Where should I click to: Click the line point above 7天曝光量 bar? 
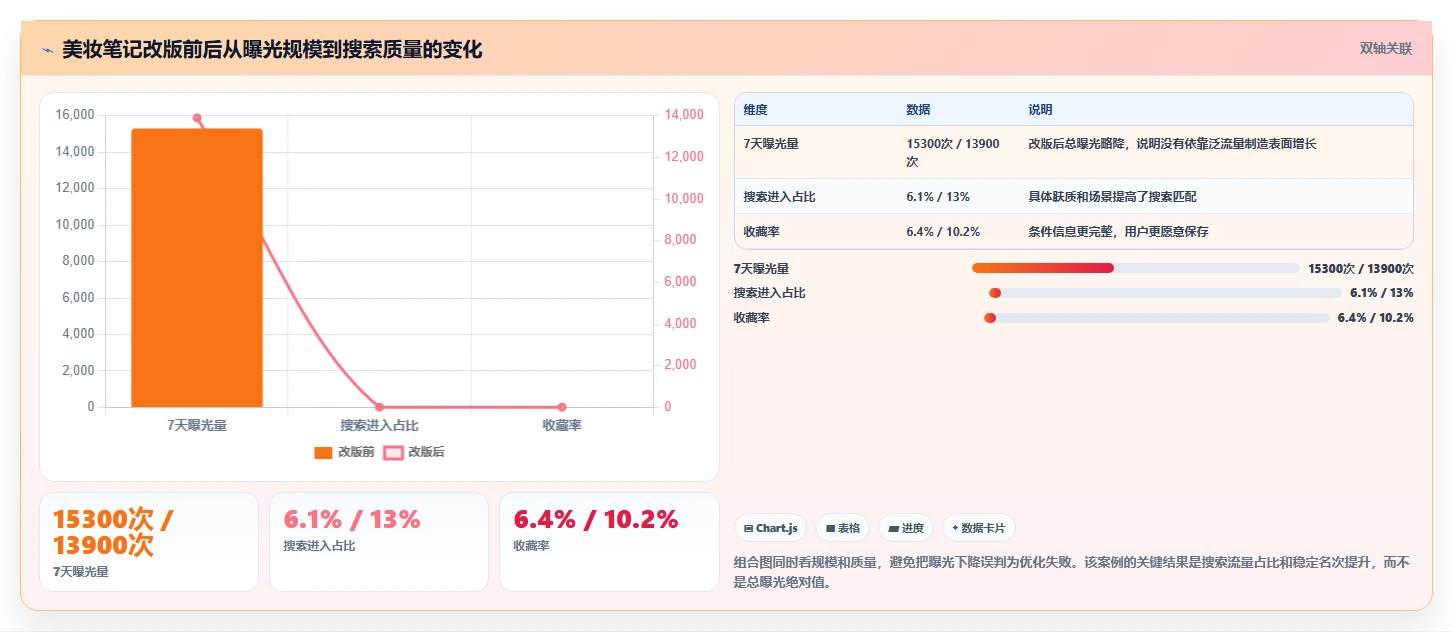tap(197, 118)
